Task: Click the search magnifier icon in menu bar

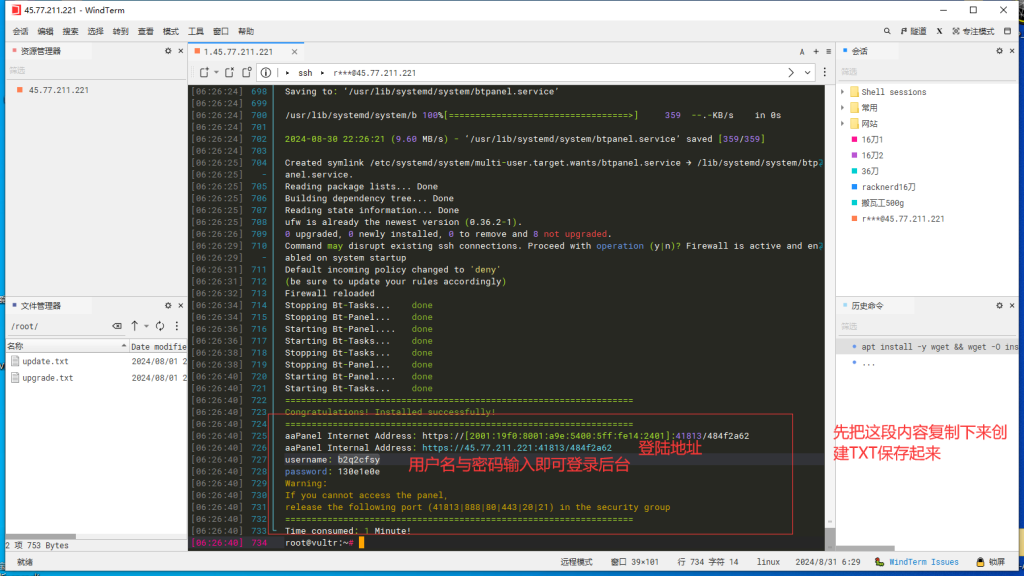Action: point(887,31)
